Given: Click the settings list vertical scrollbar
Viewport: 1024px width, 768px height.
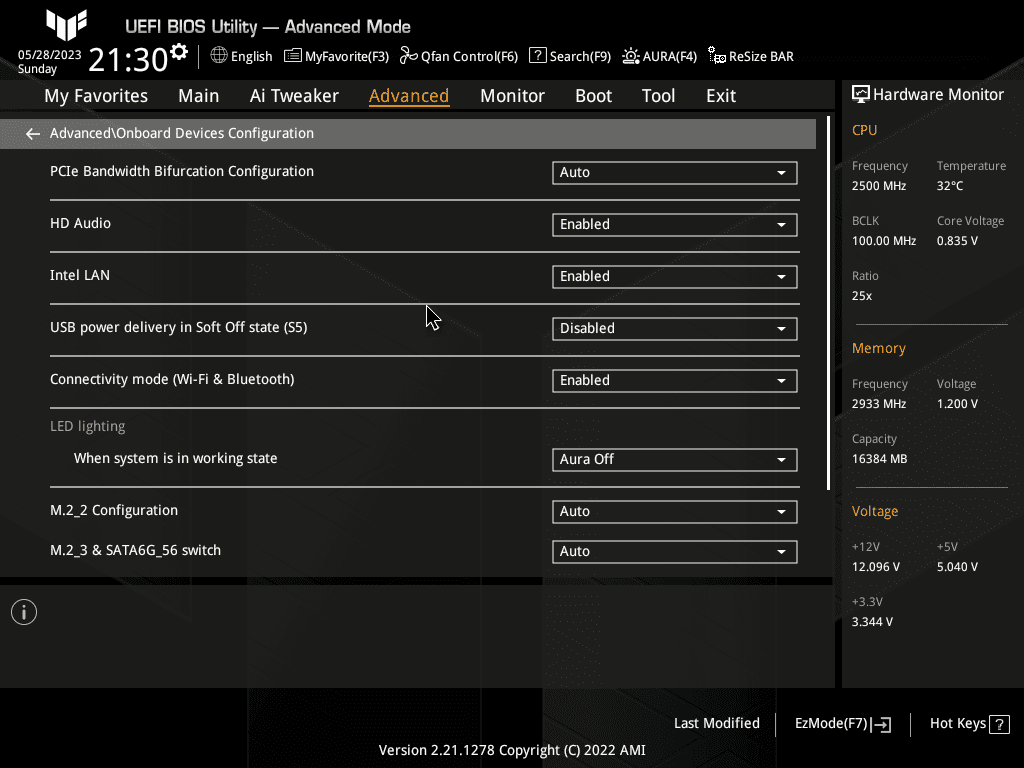Looking at the screenshot, I should 828,300.
